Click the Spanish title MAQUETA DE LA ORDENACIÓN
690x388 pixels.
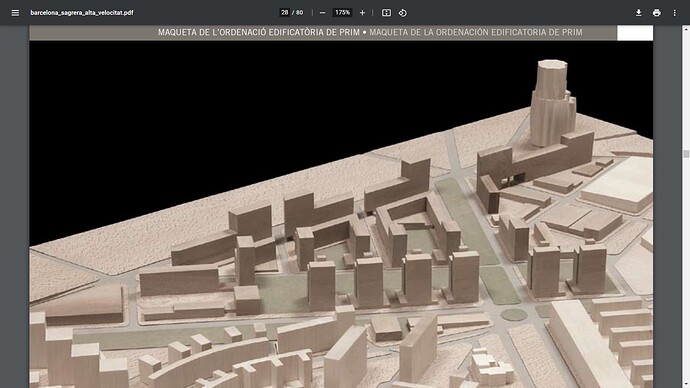coord(476,32)
